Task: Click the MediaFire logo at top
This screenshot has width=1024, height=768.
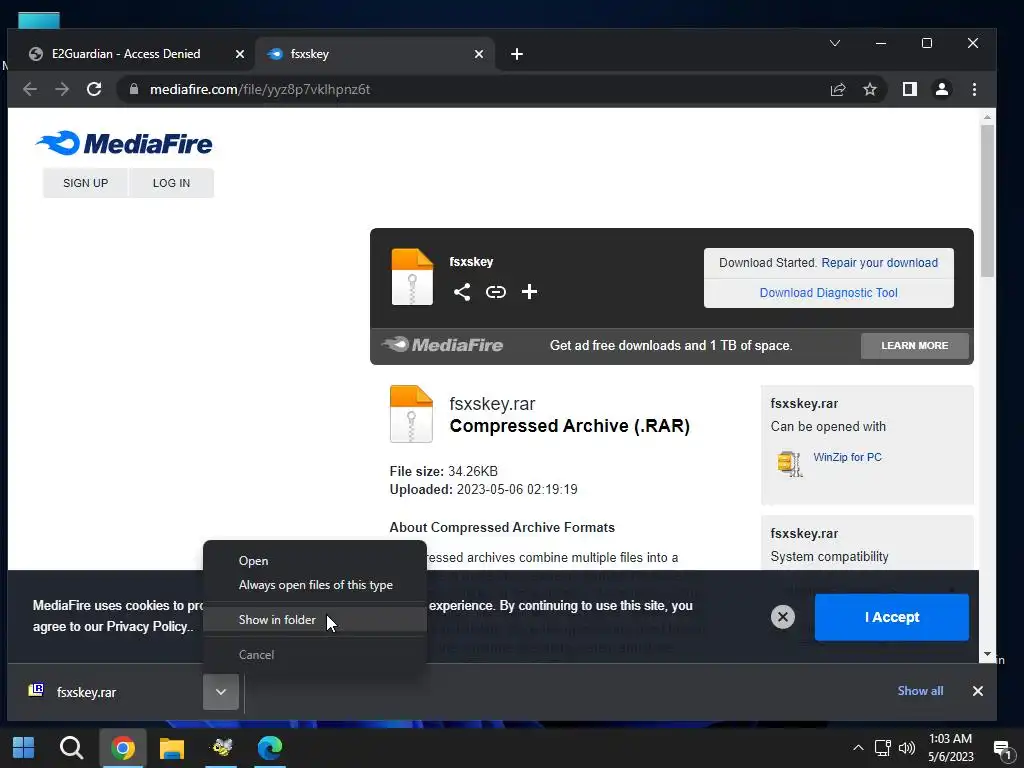Action: coord(124,144)
